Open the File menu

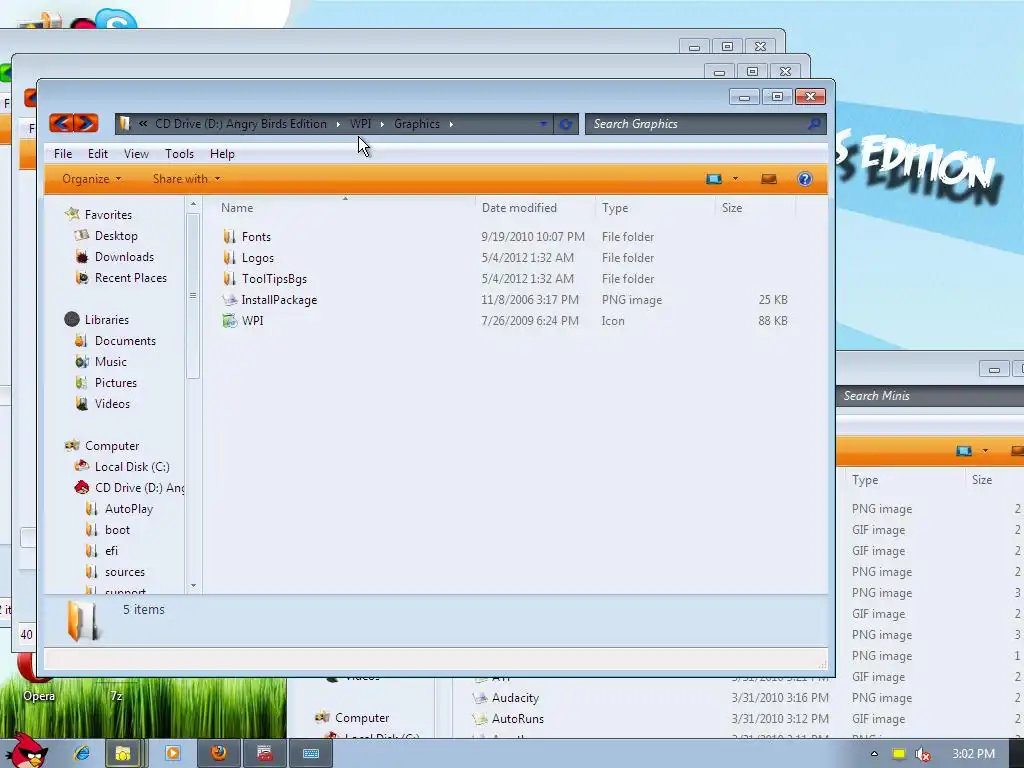point(63,153)
